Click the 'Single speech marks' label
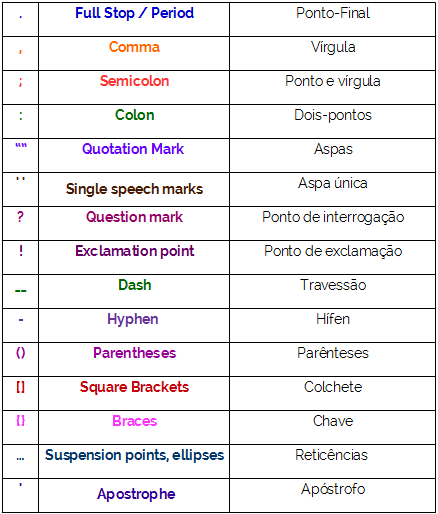Image resolution: width=438 pixels, height=514 pixels. 134,189
